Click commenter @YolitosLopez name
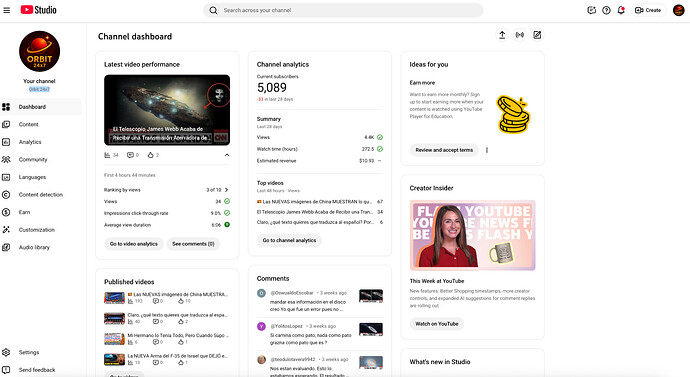 (286, 326)
